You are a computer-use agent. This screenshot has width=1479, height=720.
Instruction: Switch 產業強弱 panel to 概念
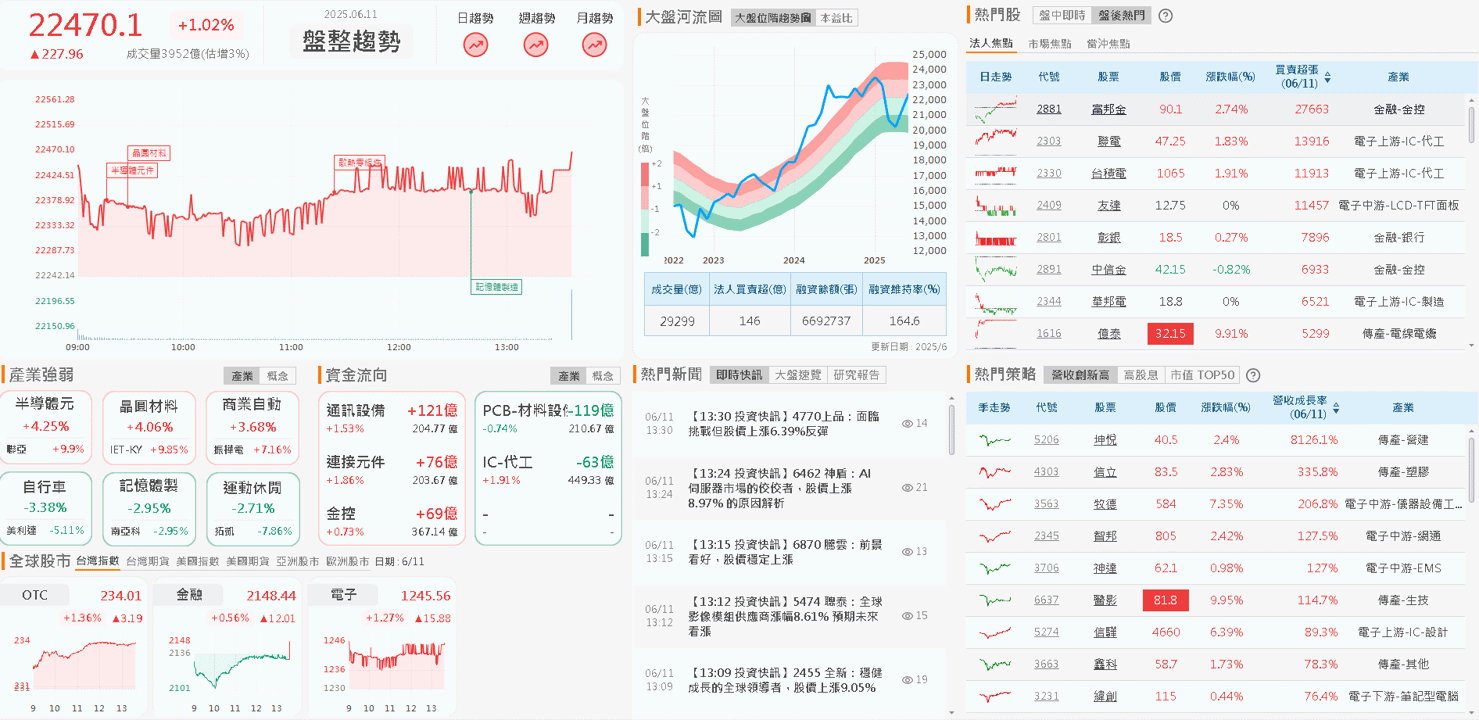pyautogui.click(x=276, y=376)
